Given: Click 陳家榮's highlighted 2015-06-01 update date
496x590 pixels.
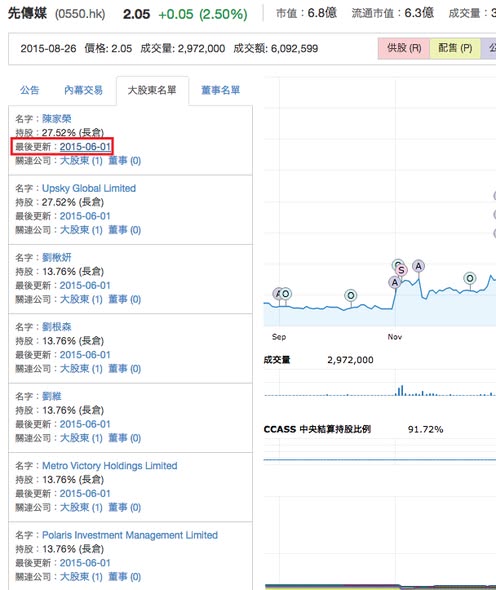Looking at the screenshot, I should point(85,147).
